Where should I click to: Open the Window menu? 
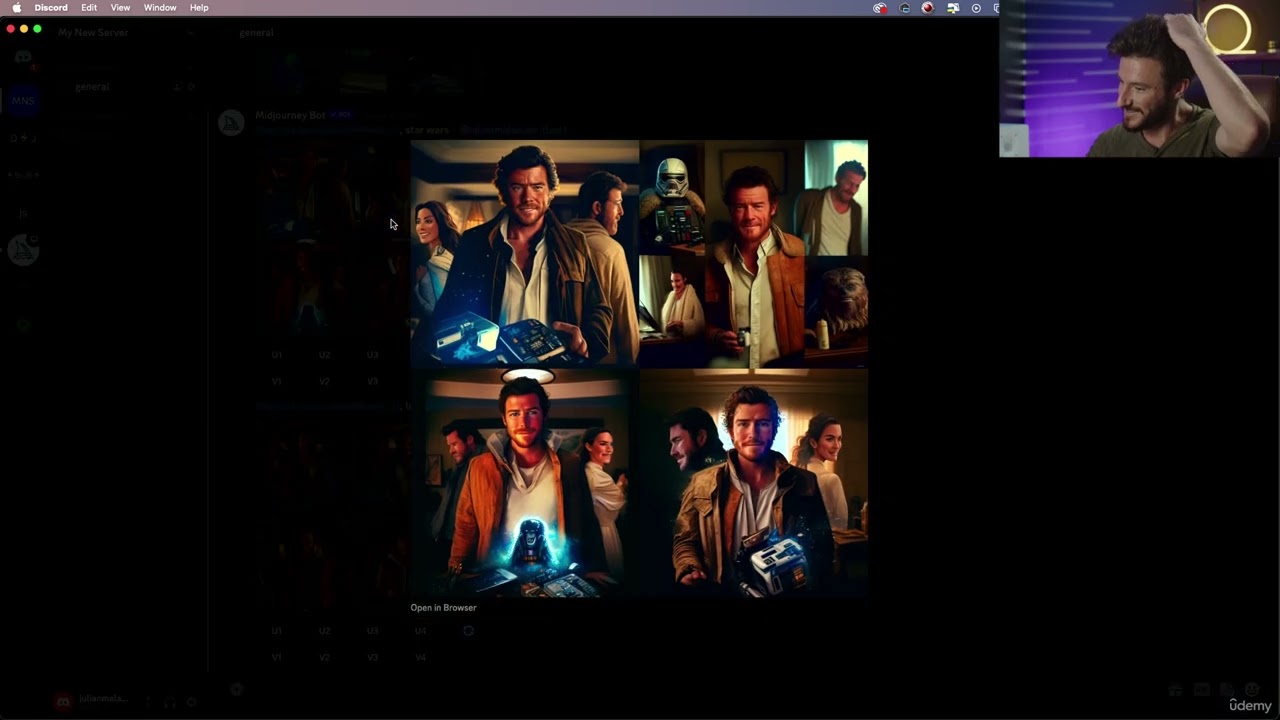(x=160, y=8)
